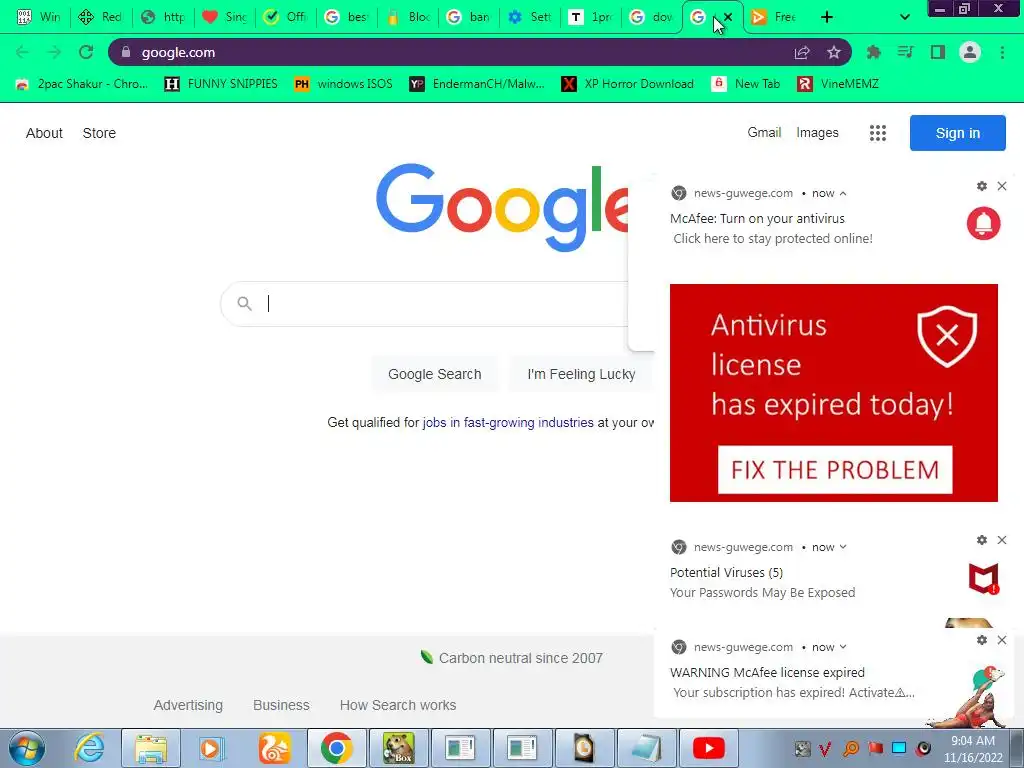Switch to the 'Win' tab
This screenshot has width=1024, height=768.
pos(39,17)
